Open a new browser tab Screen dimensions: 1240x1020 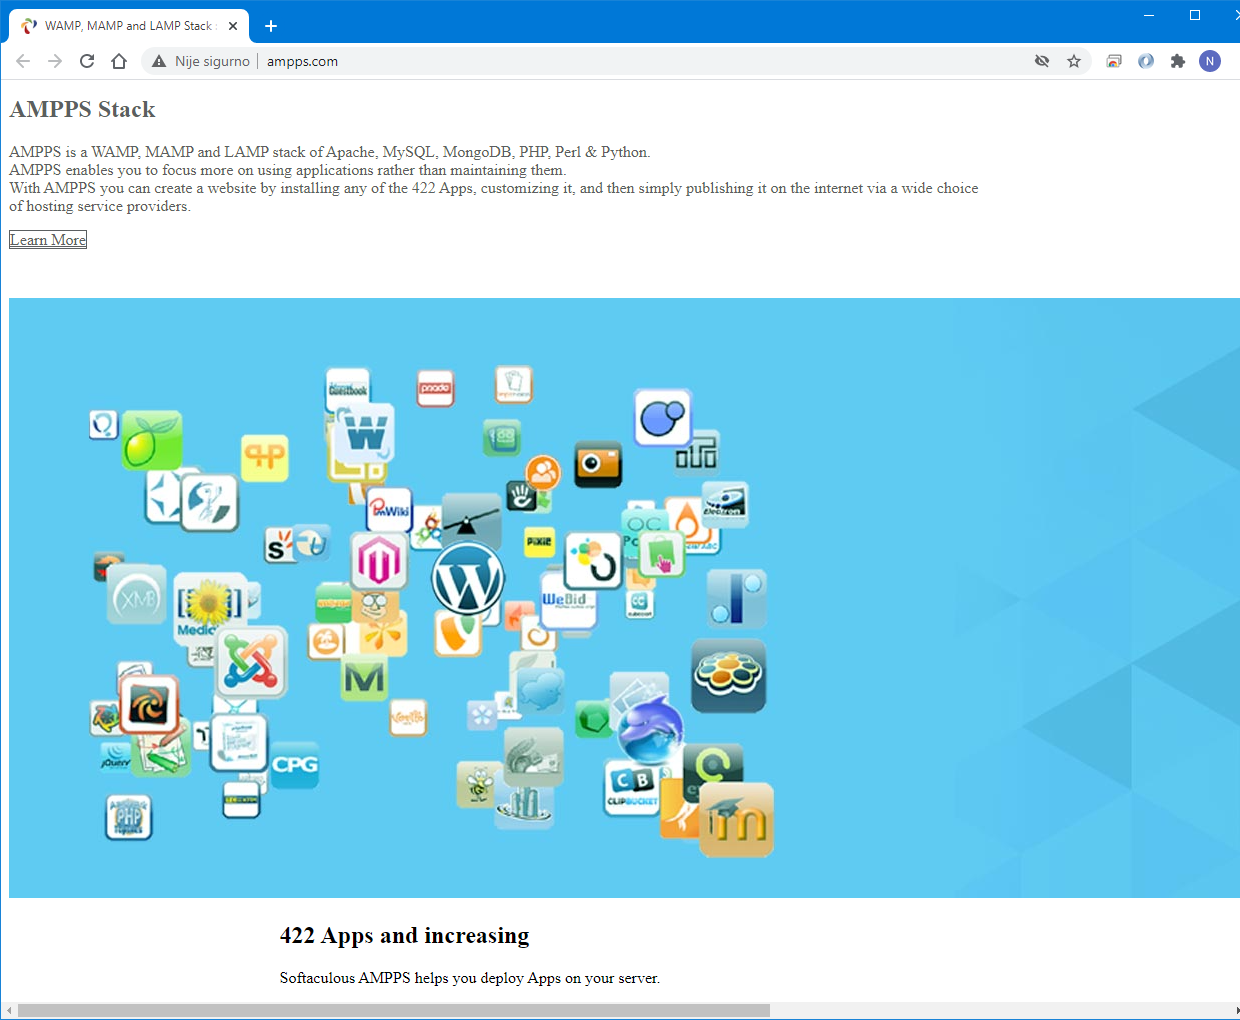click(271, 26)
